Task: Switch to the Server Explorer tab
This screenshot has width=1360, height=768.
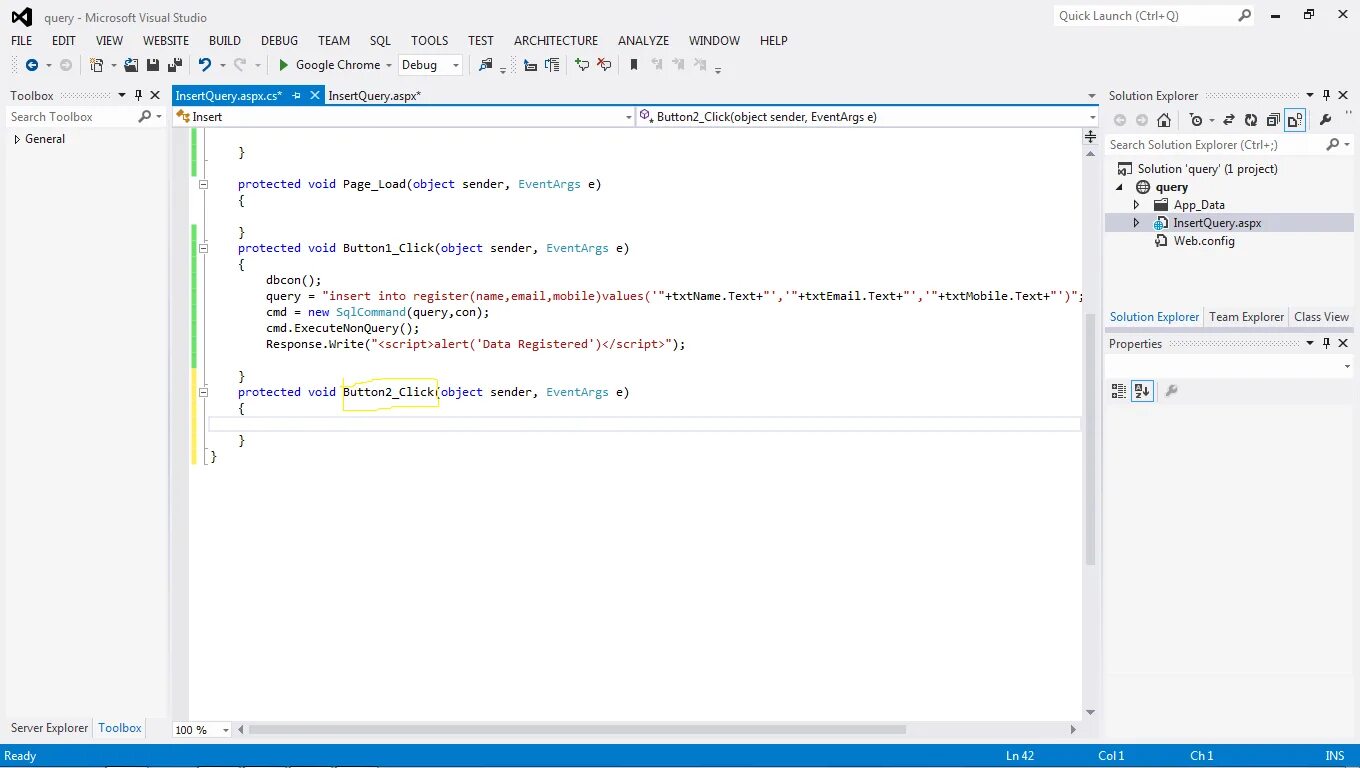Action: tap(50, 728)
